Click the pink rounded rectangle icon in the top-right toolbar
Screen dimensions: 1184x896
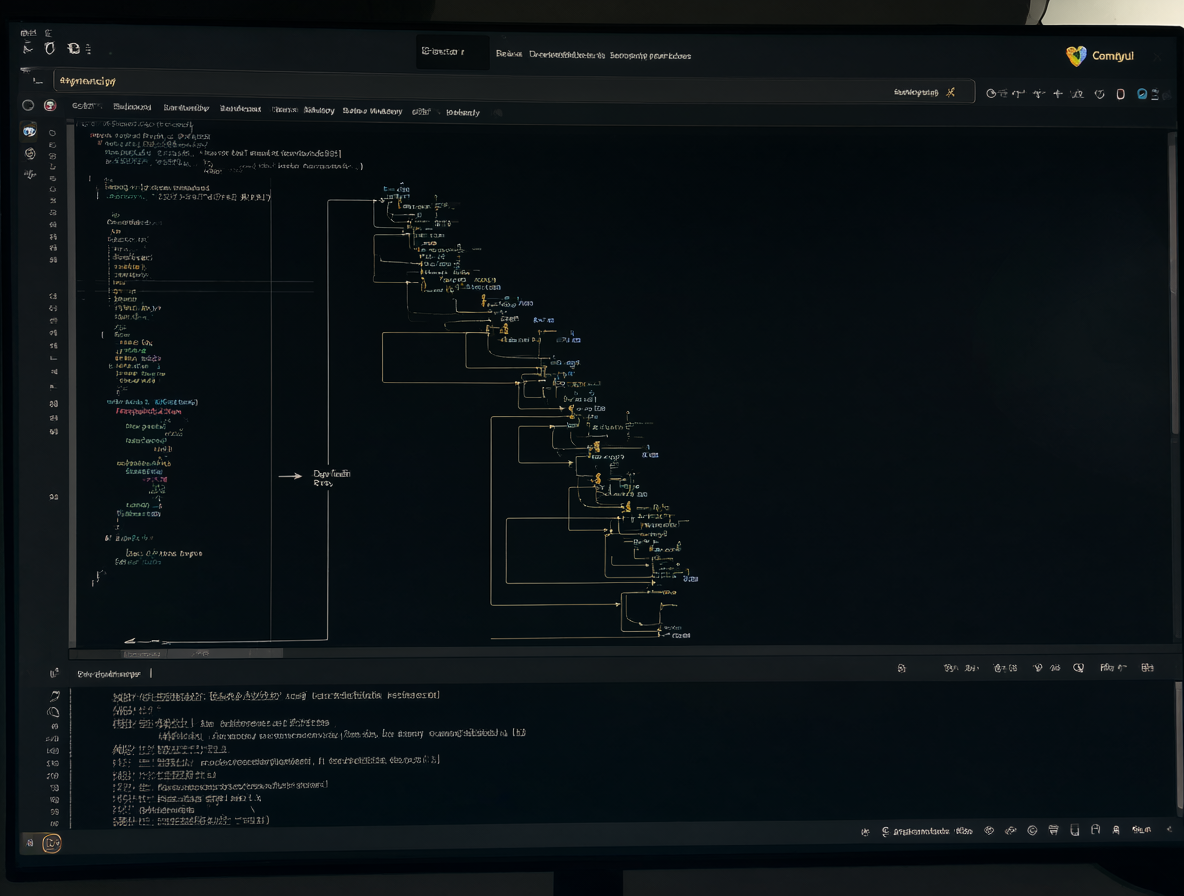pyautogui.click(x=1121, y=94)
